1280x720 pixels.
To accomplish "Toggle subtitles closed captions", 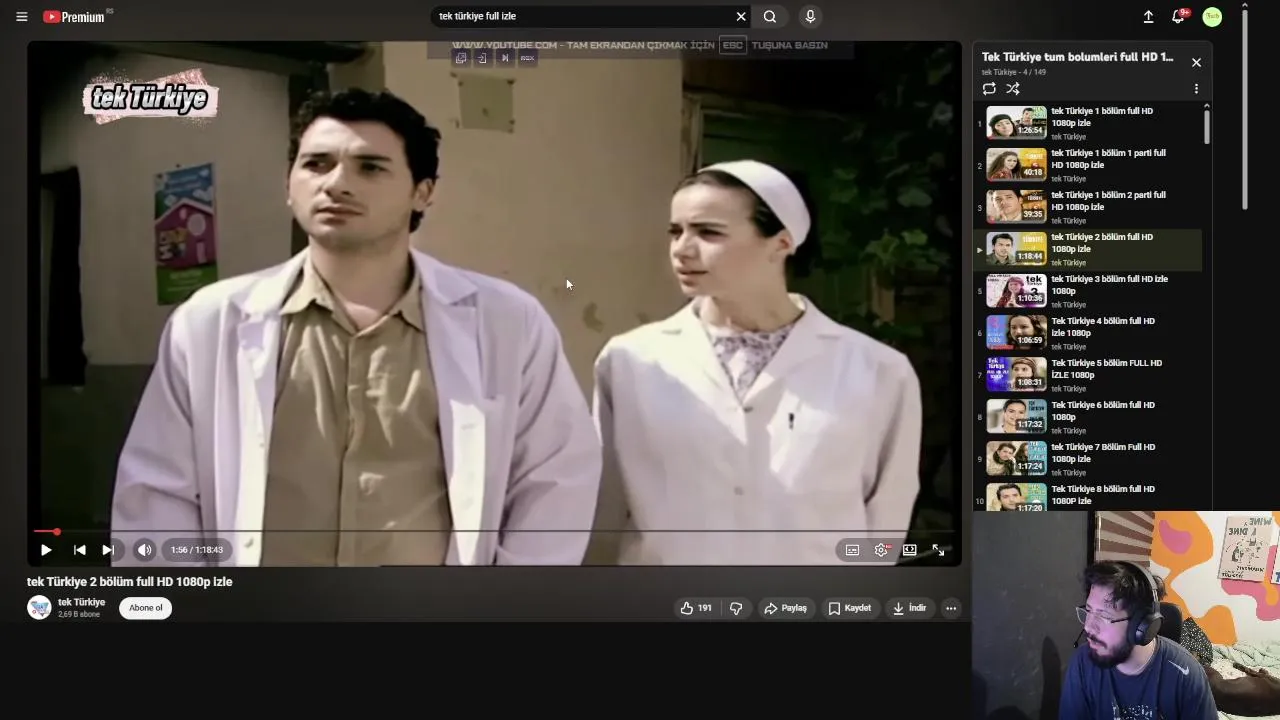I will [852, 550].
